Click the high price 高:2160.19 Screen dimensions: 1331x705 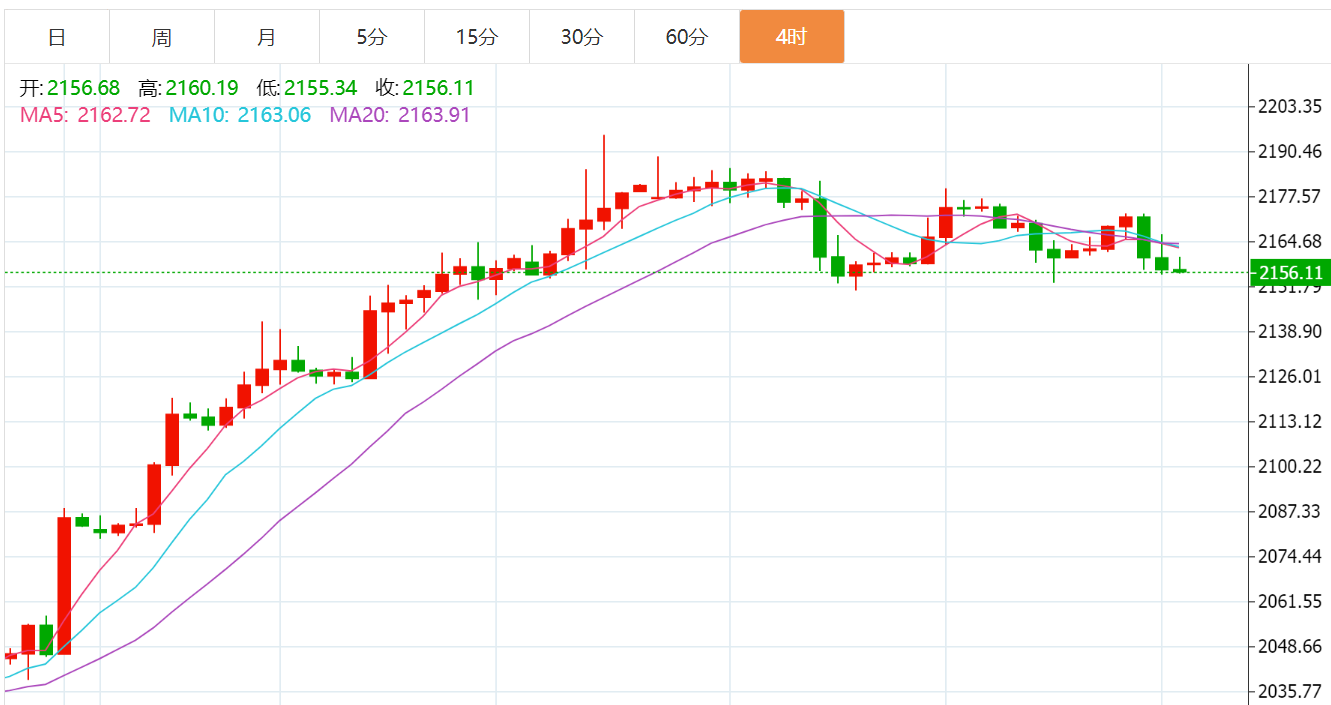(188, 89)
